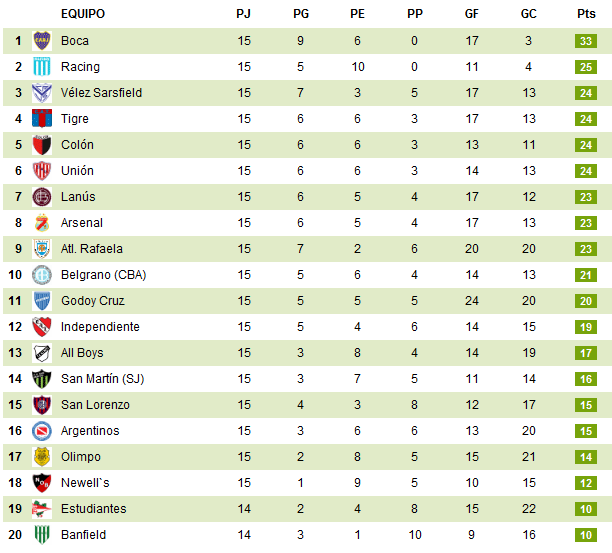Click the Godoy Cruz crest icon
The width and height of the screenshot is (612, 553).
click(42, 301)
